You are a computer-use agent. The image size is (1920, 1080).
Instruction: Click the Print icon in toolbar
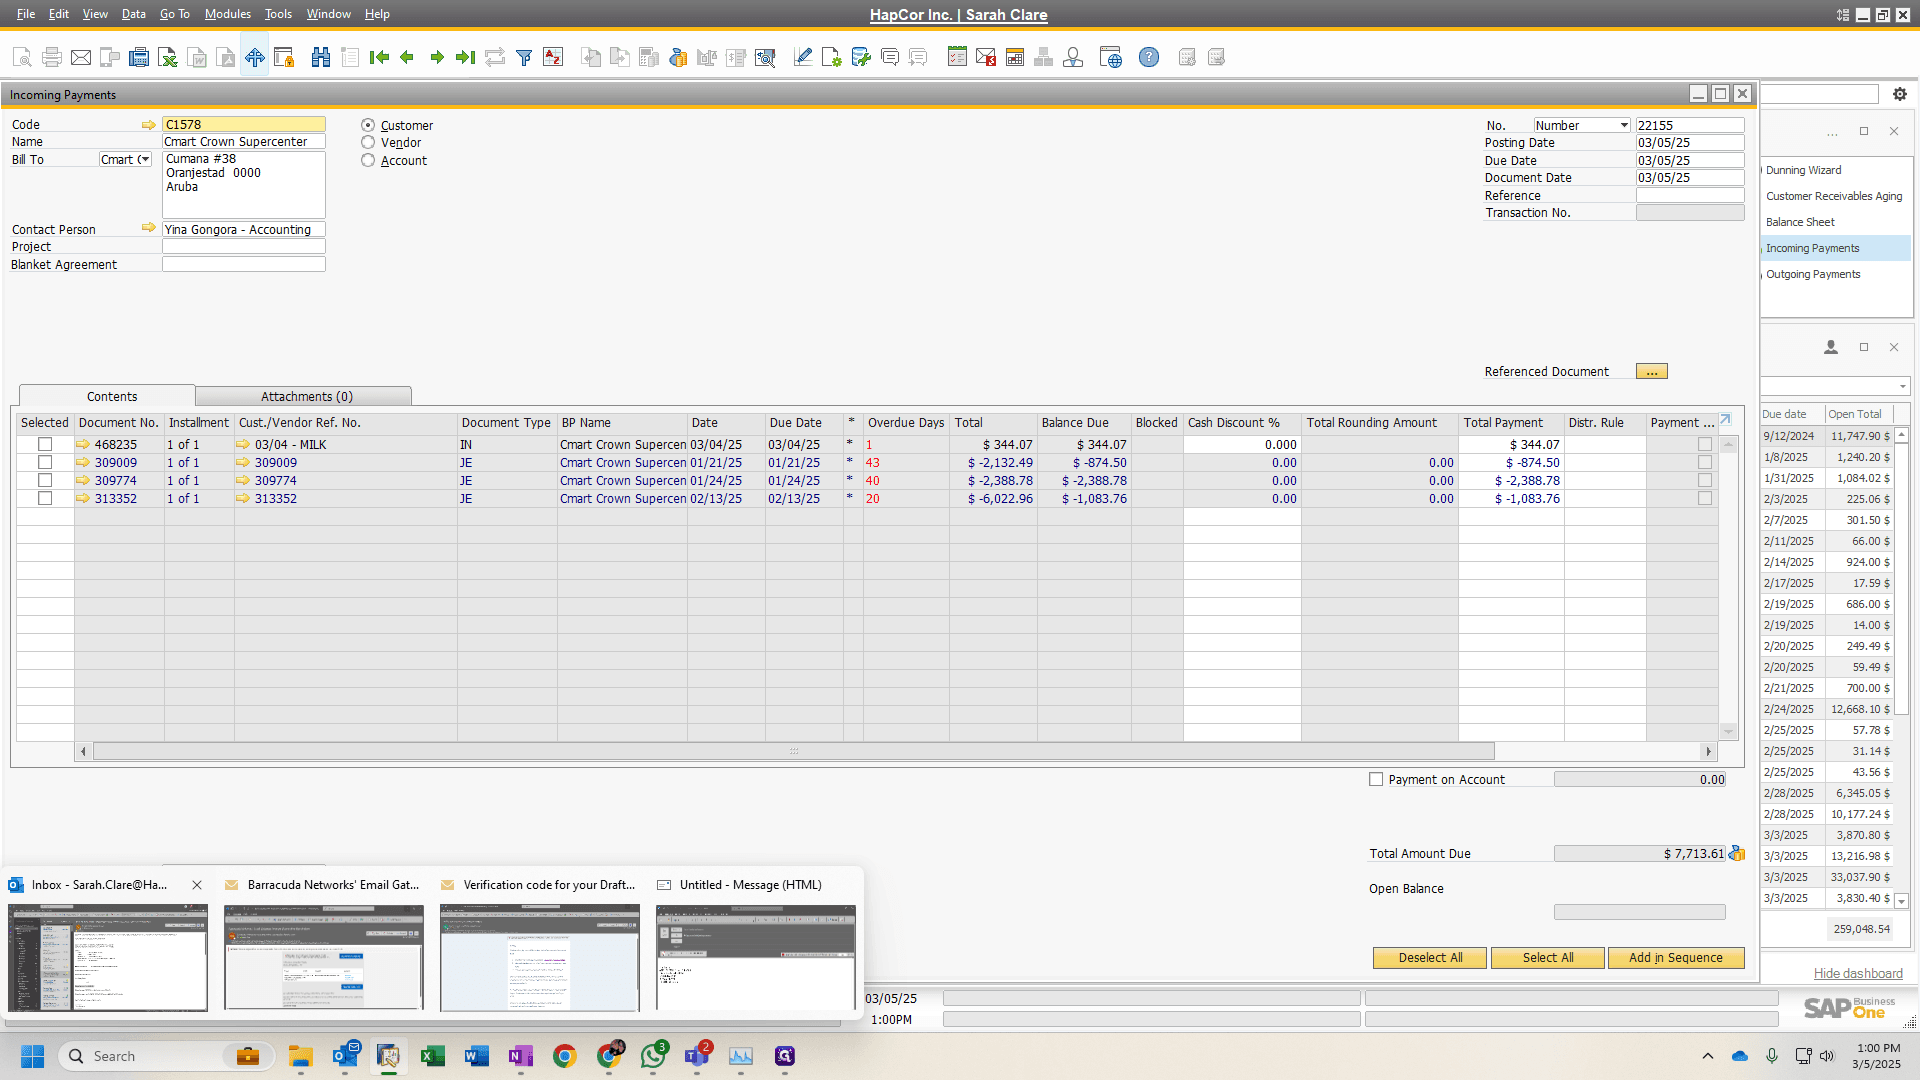pos(52,57)
